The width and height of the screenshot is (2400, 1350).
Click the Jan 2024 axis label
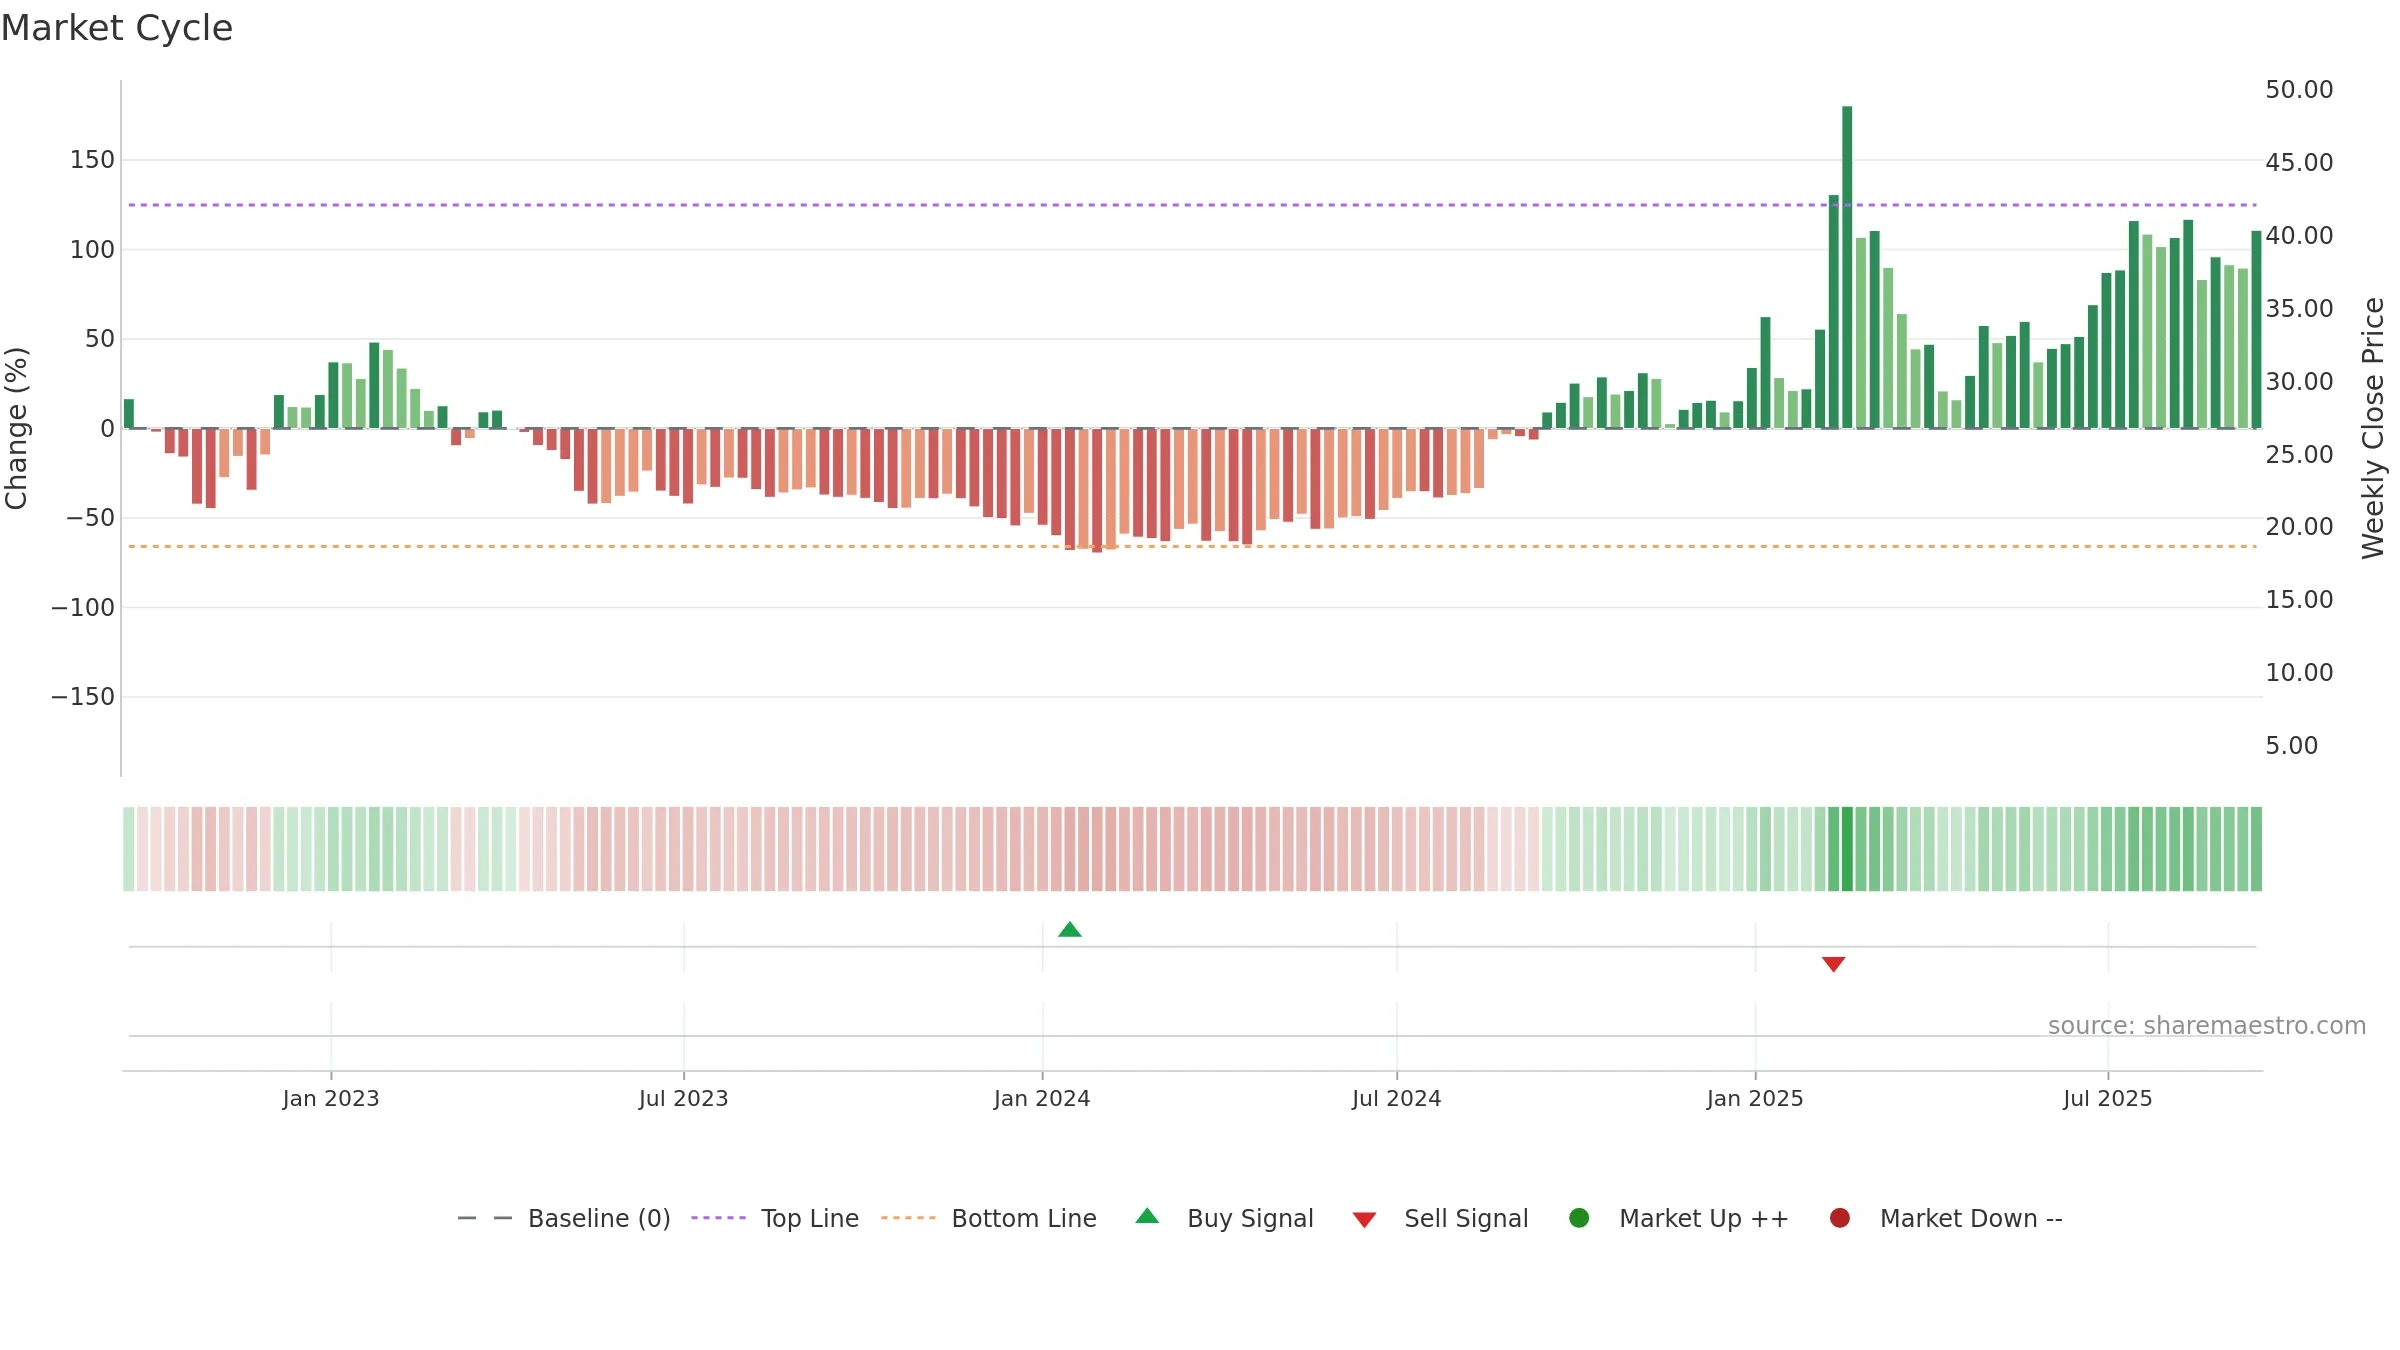tap(1042, 1098)
